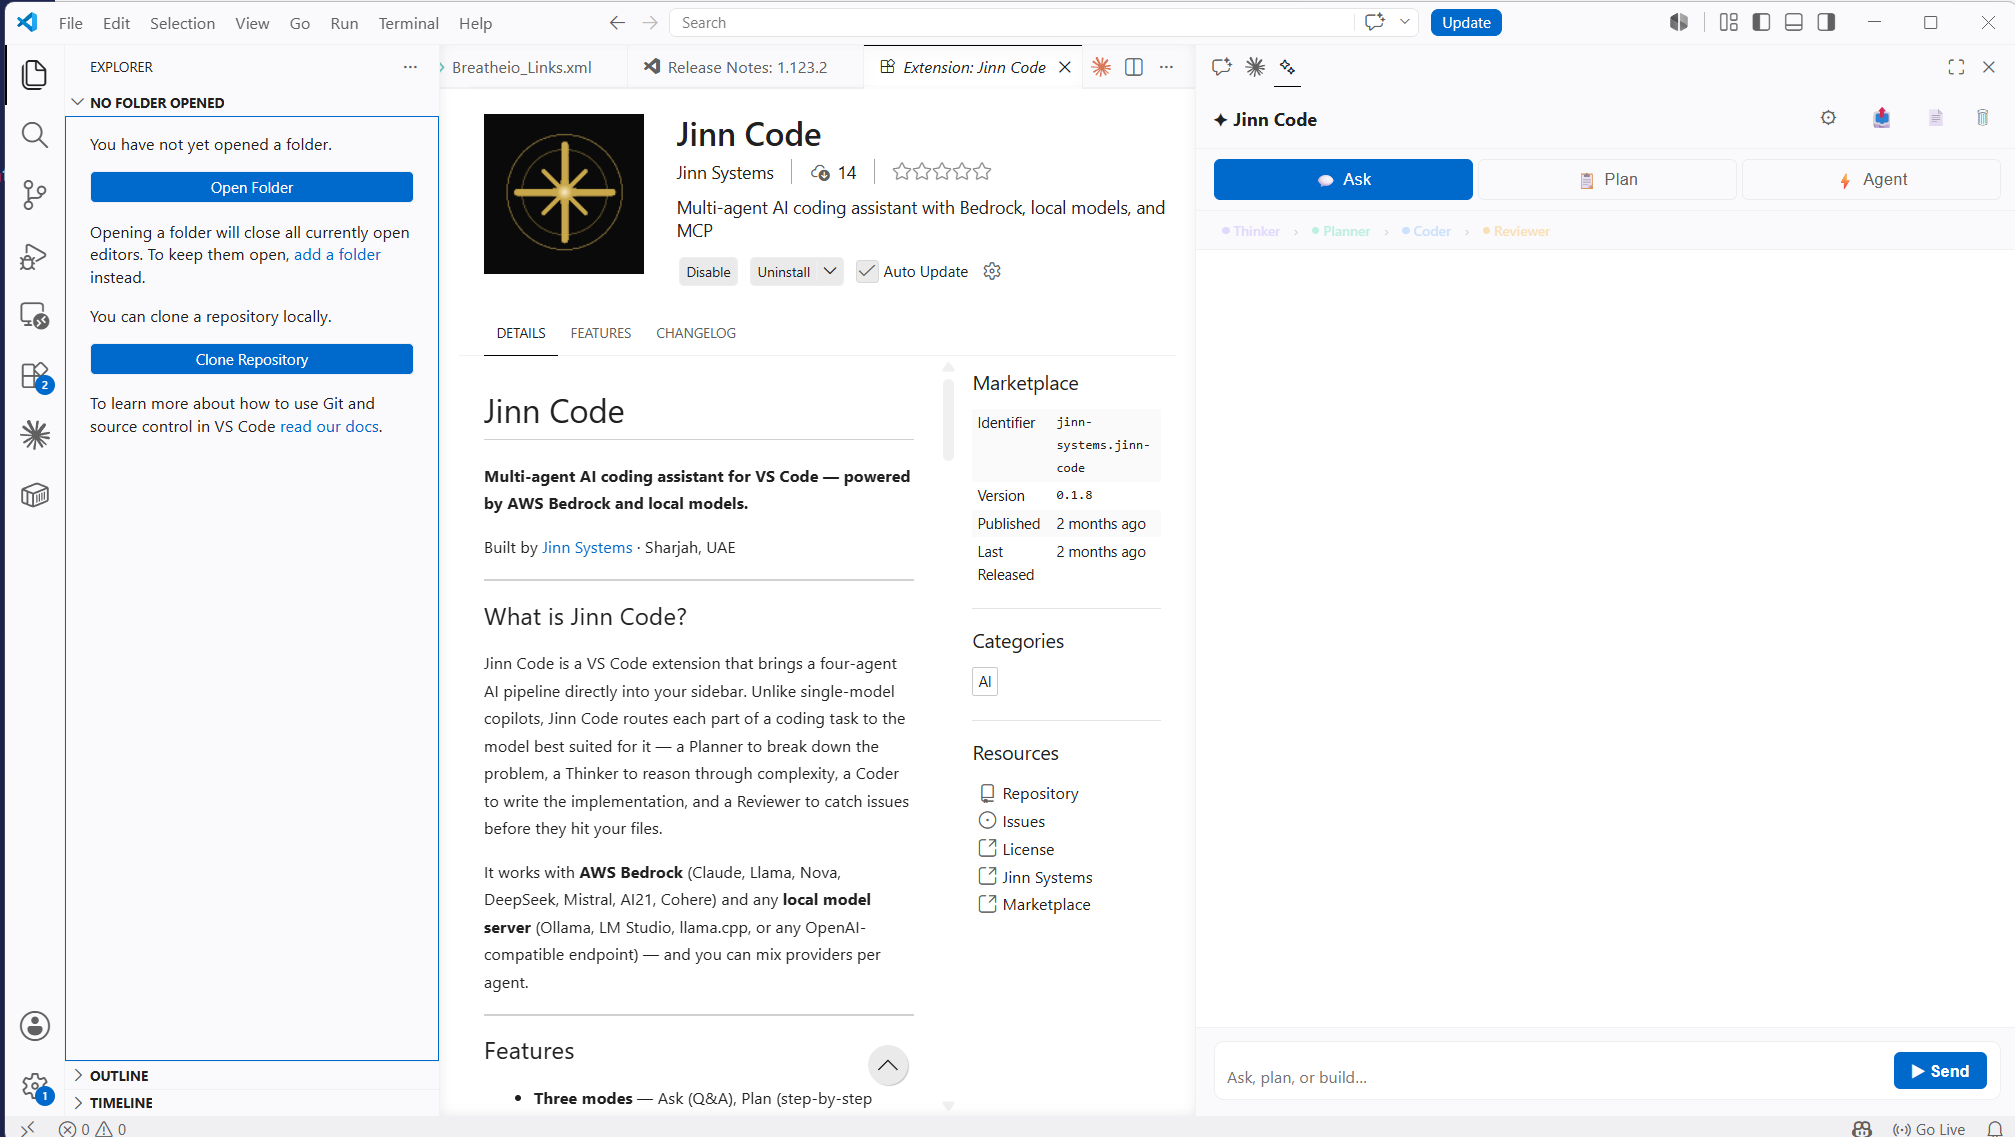This screenshot has width=2015, height=1137.
Task: Maximize the Jinn Code side panel
Action: pyautogui.click(x=1956, y=67)
